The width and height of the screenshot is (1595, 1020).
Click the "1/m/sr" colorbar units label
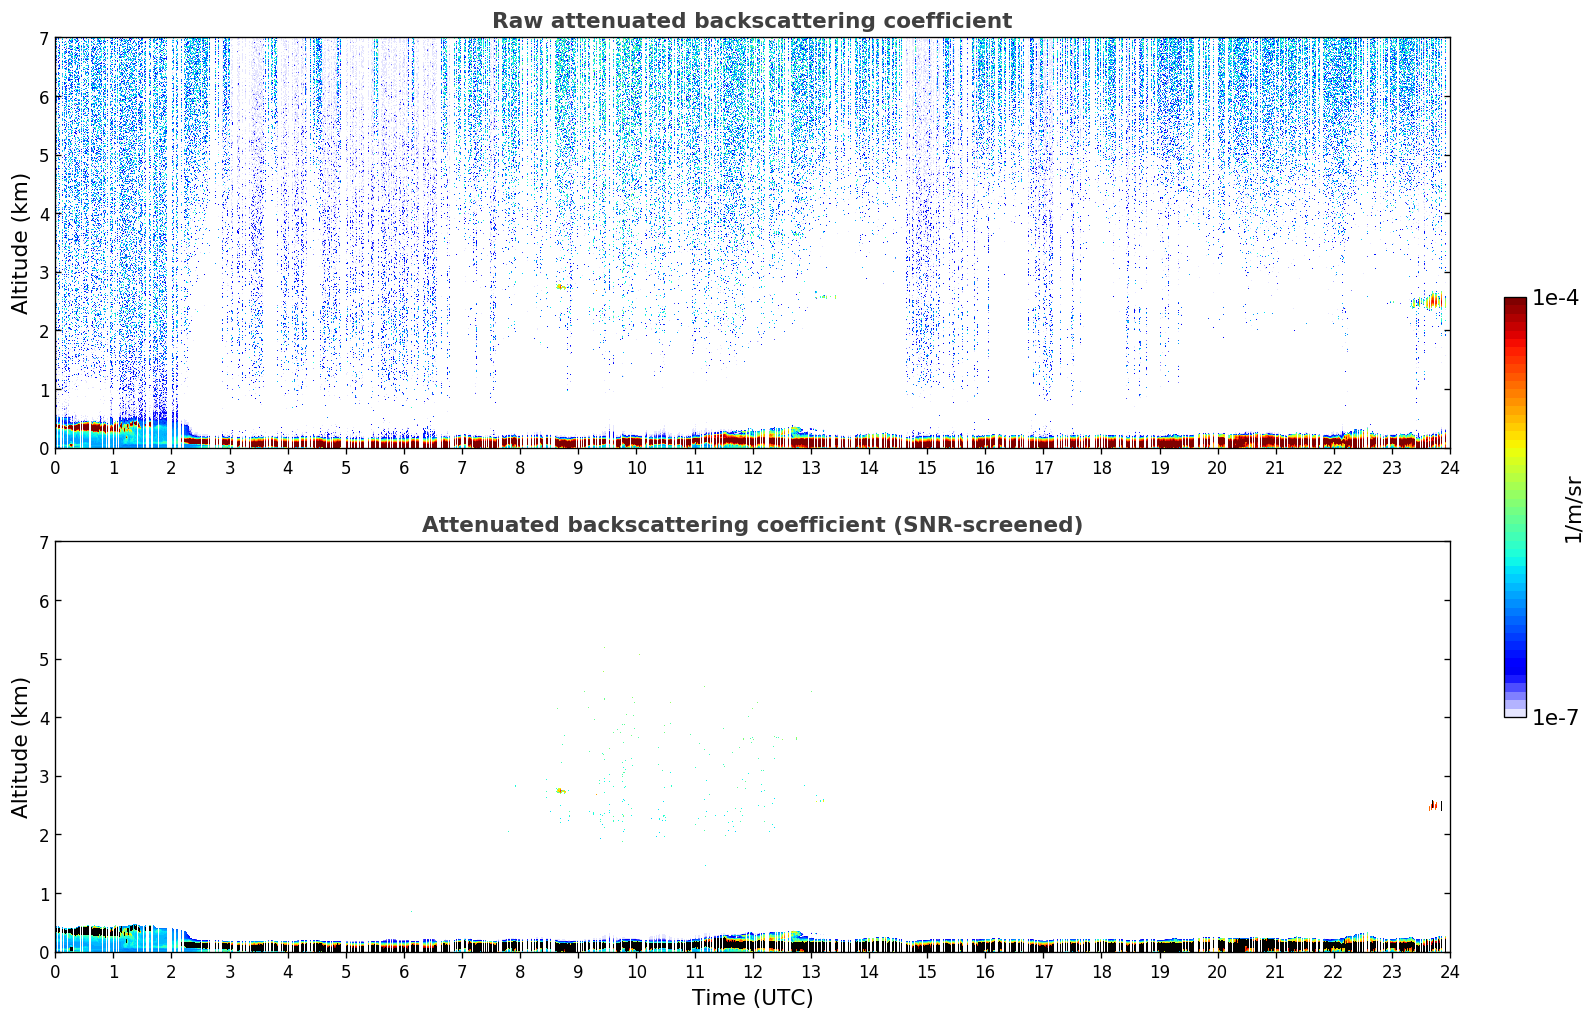1573,509
